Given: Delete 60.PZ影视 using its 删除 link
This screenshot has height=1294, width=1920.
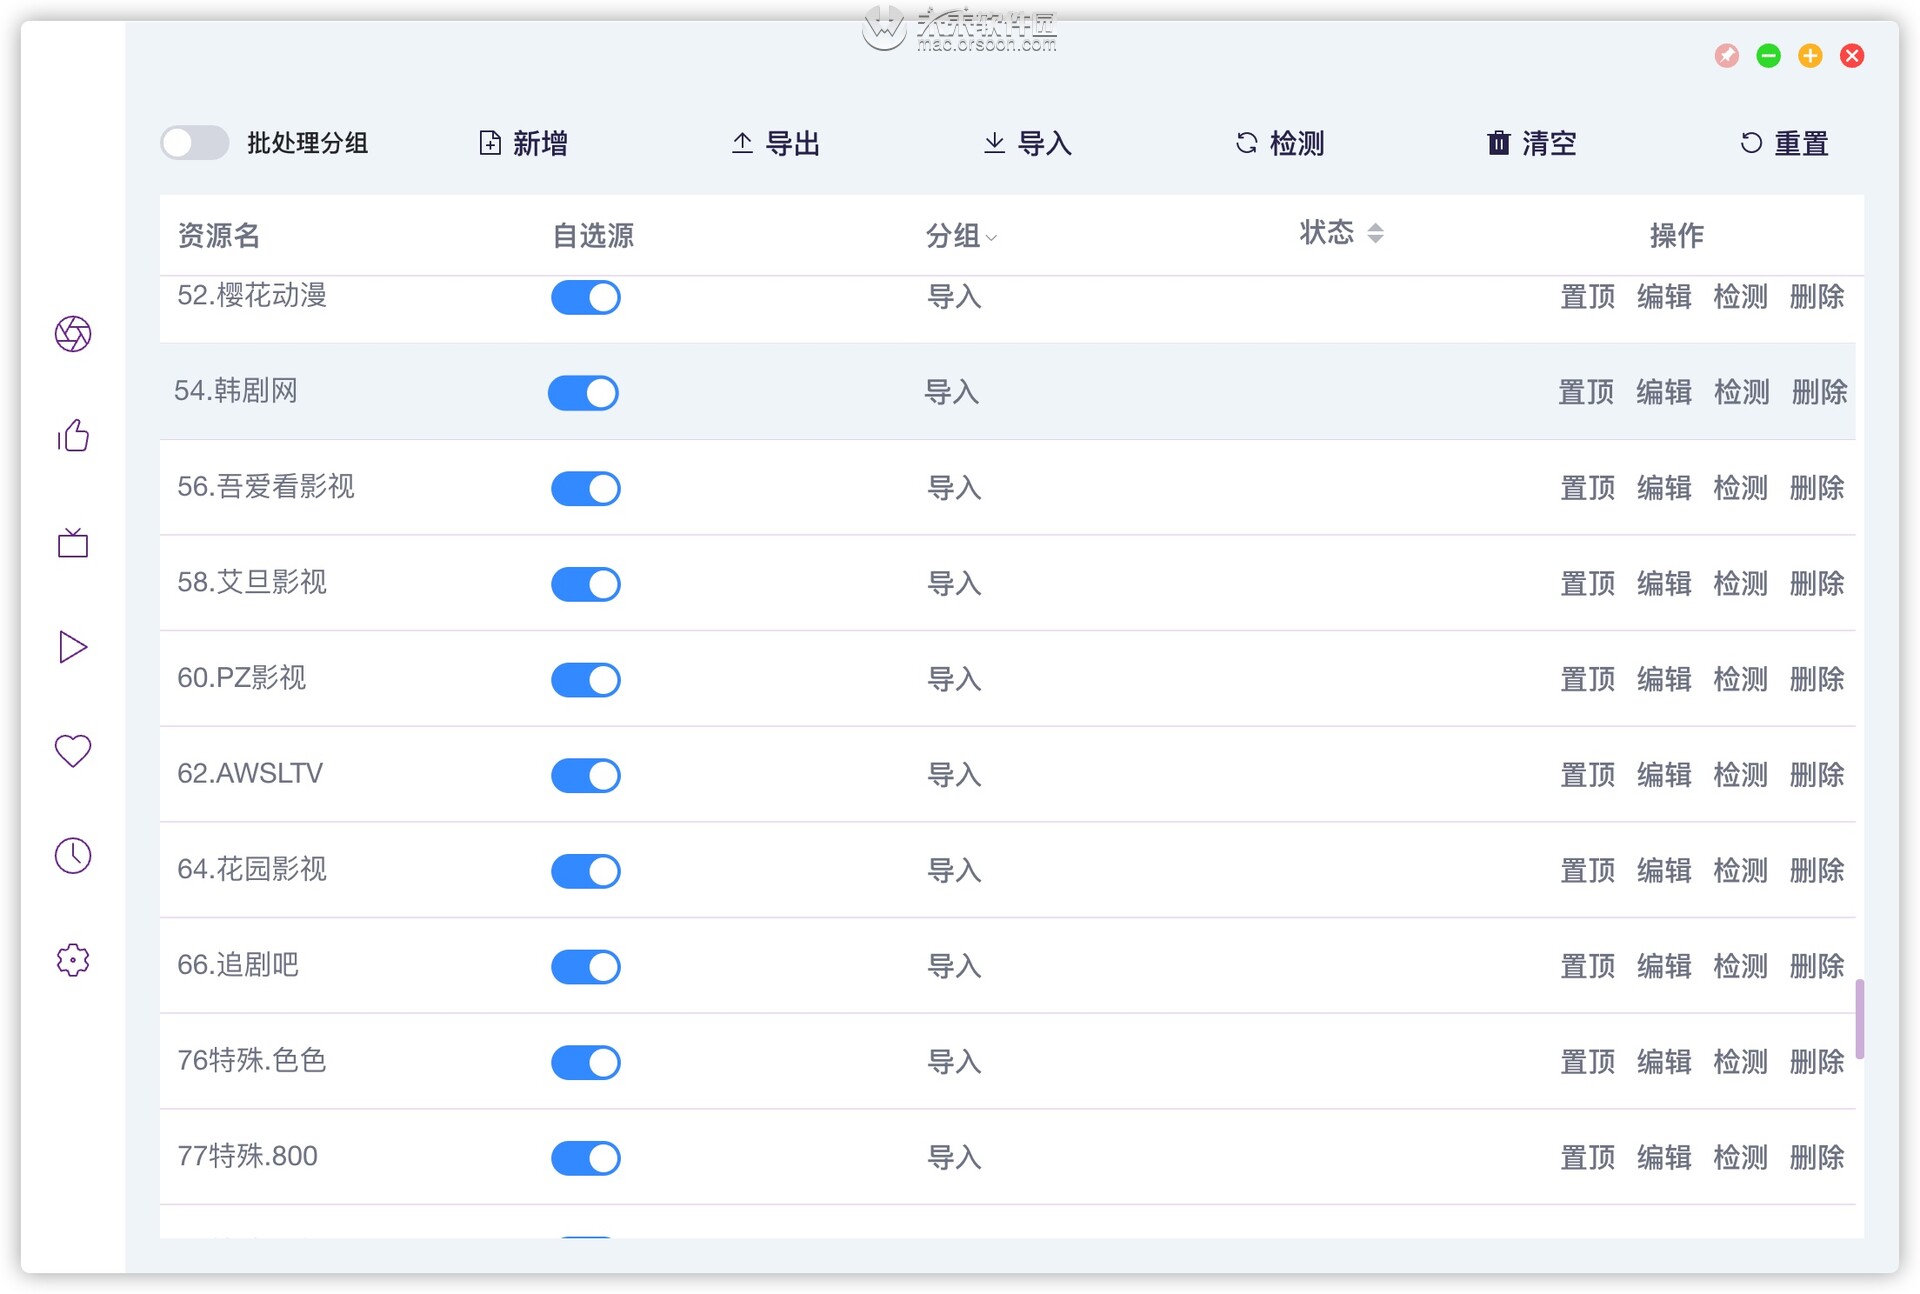Looking at the screenshot, I should [x=1817, y=679].
